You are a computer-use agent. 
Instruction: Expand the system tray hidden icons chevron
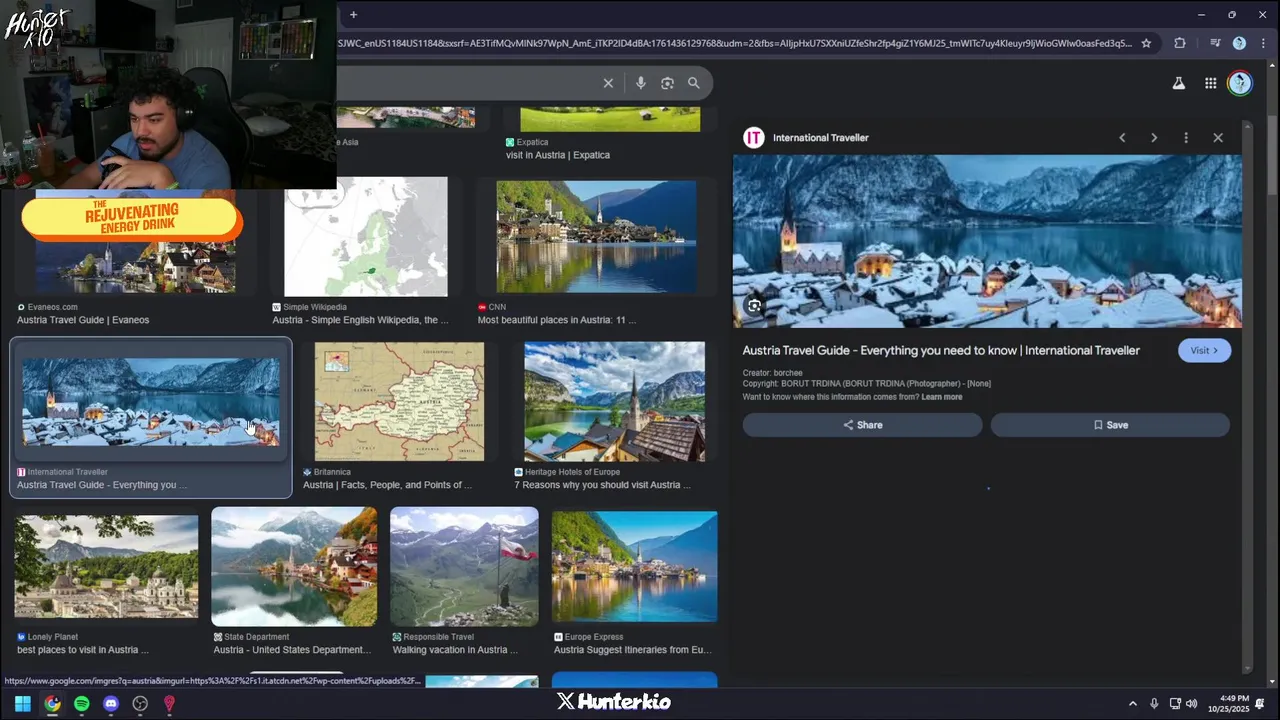click(1132, 703)
